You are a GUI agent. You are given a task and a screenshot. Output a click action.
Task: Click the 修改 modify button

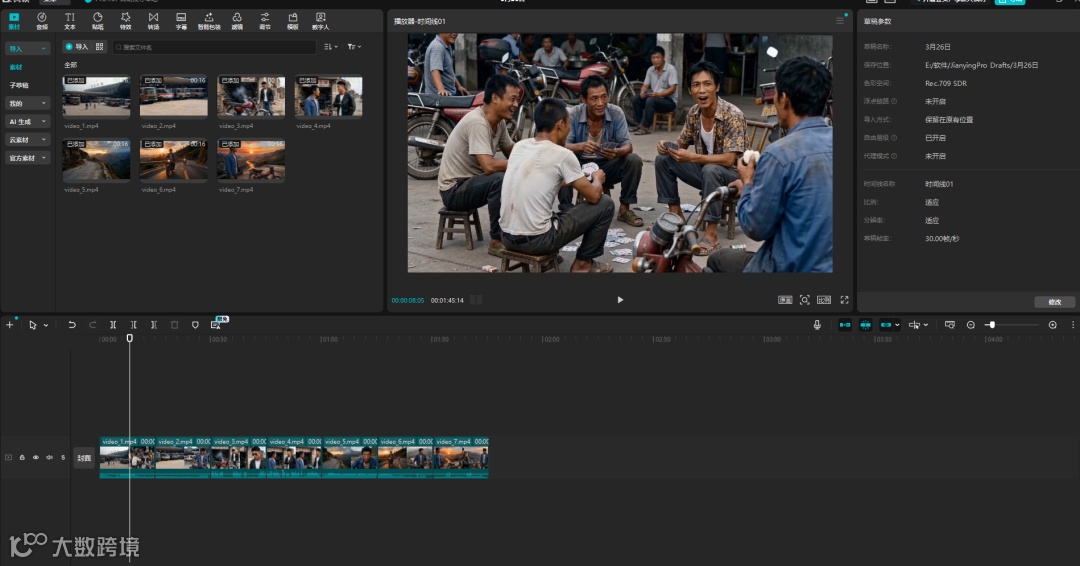(x=1055, y=302)
